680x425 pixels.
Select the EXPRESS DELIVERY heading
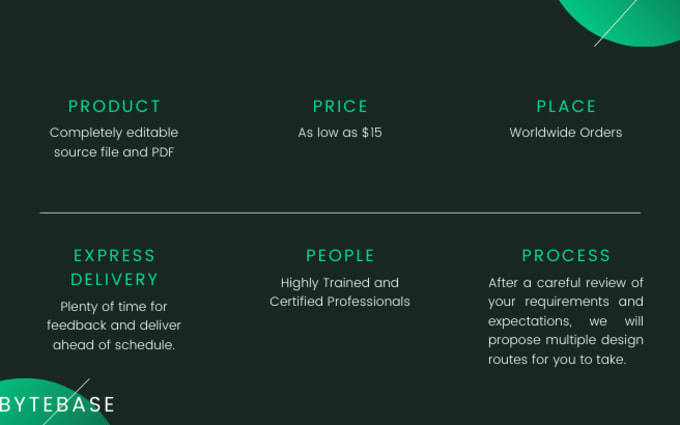114,267
